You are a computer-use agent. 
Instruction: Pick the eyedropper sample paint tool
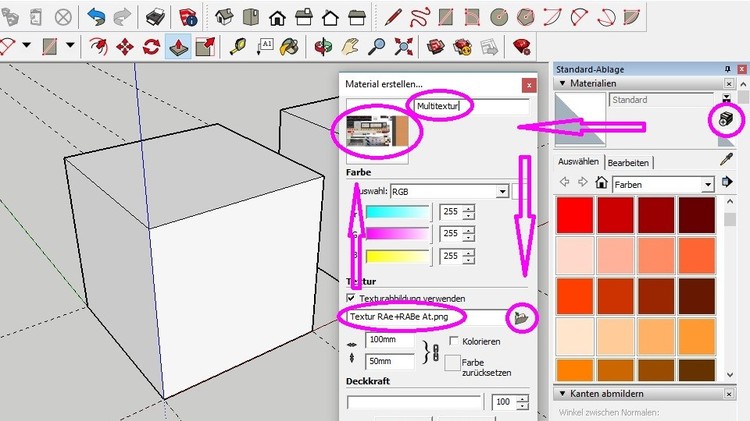[727, 159]
